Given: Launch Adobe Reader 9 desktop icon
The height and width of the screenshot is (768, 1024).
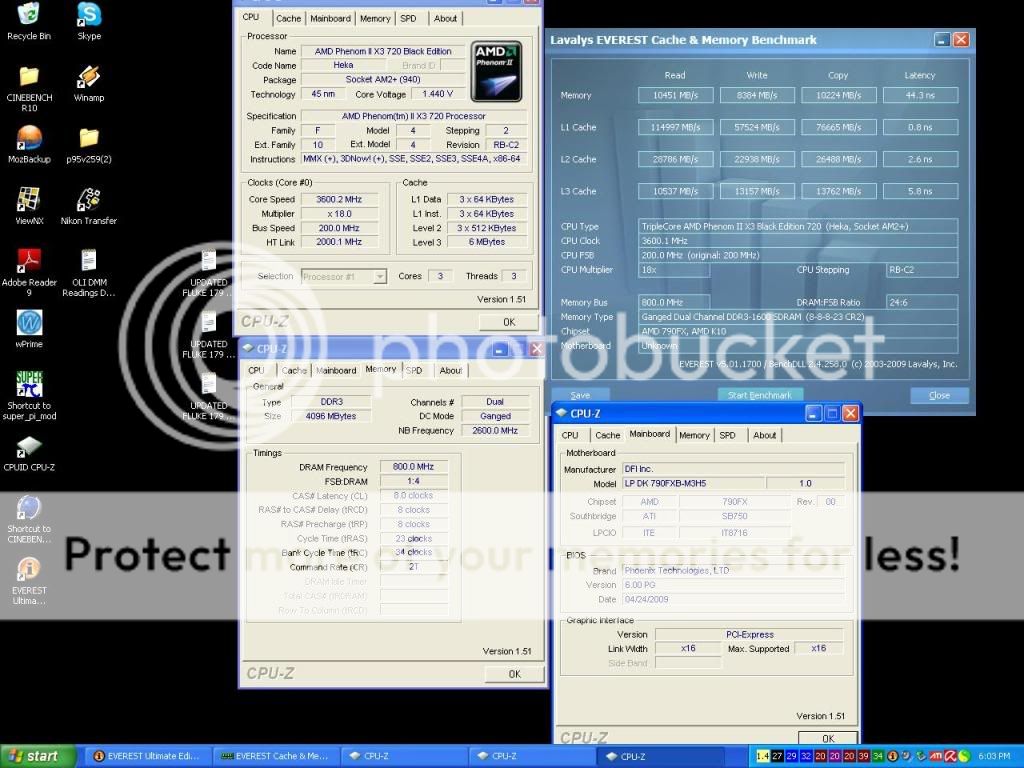Looking at the screenshot, I should coord(29,272).
